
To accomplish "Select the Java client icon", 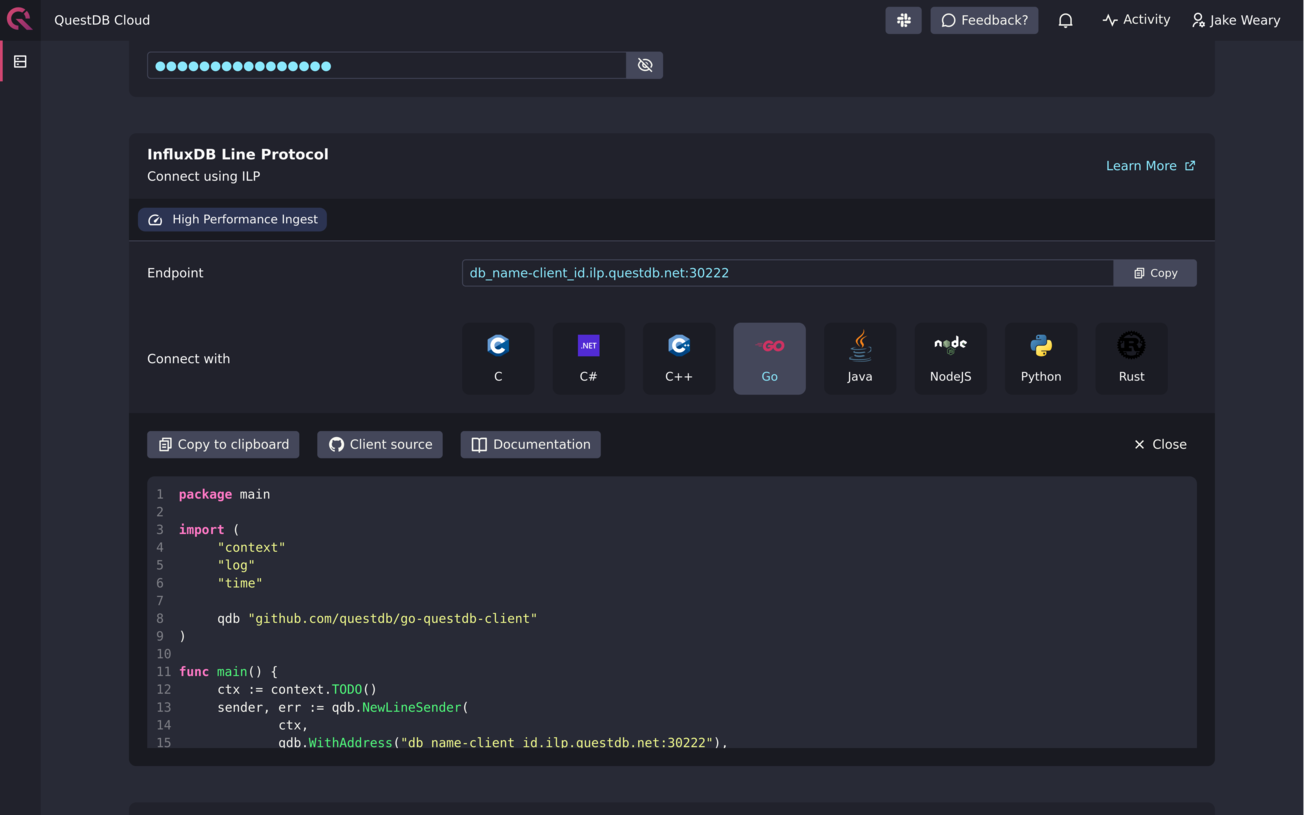I will point(860,358).
